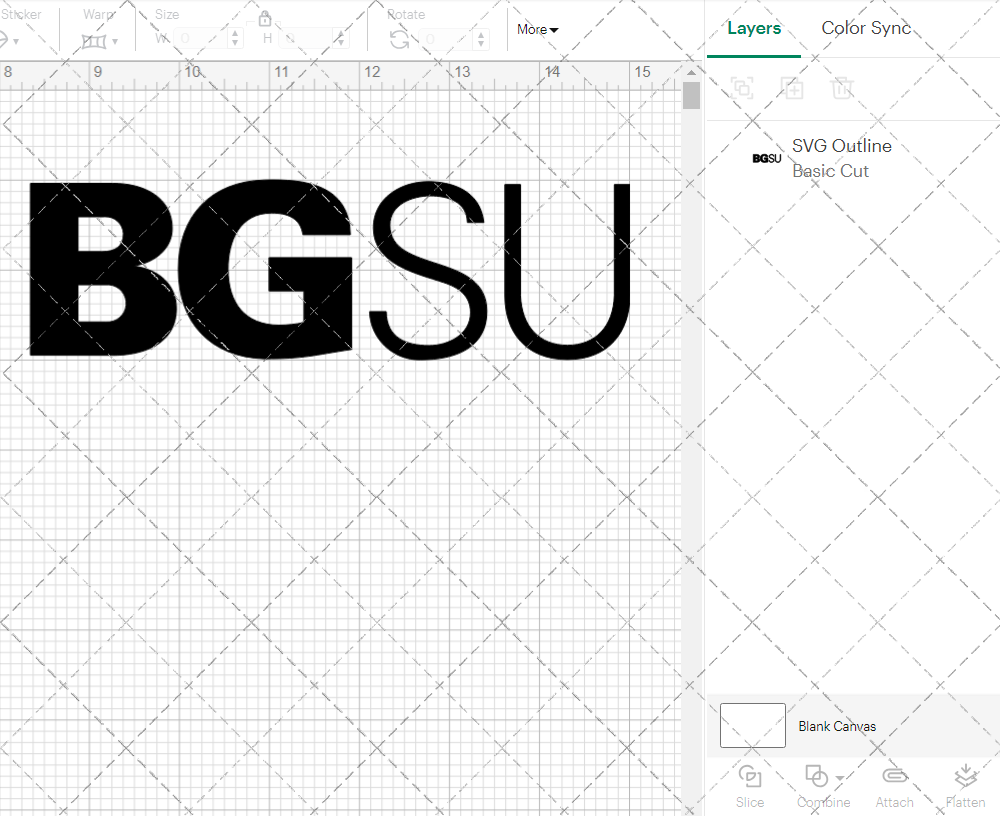Click the Duplicate layer icon

pos(793,88)
